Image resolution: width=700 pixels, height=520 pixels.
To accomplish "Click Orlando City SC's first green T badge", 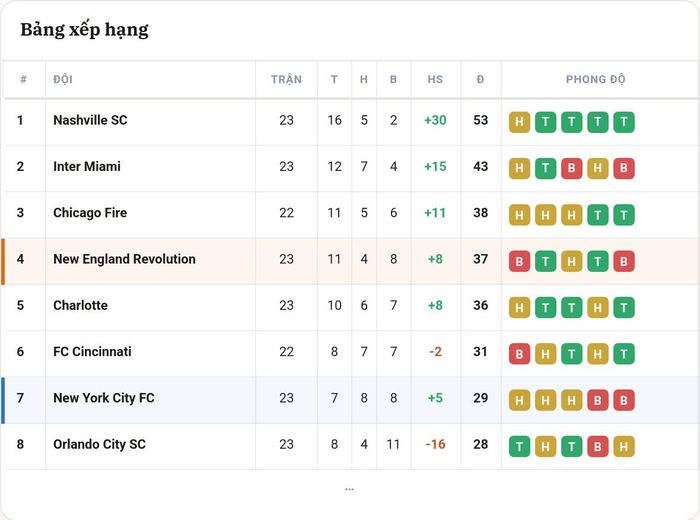I will pos(519,446).
